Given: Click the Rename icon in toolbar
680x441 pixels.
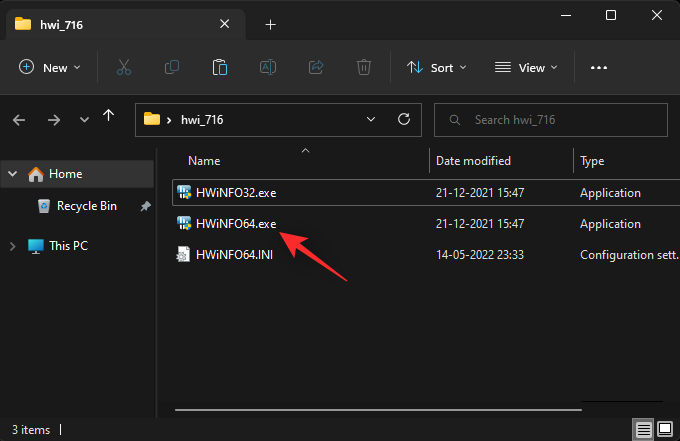Looking at the screenshot, I should 268,68.
